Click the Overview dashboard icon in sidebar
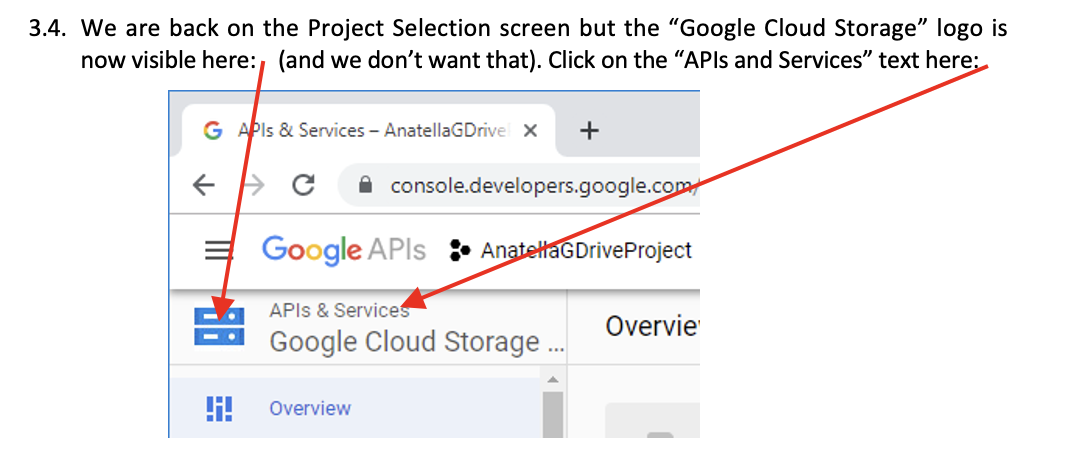 219,408
